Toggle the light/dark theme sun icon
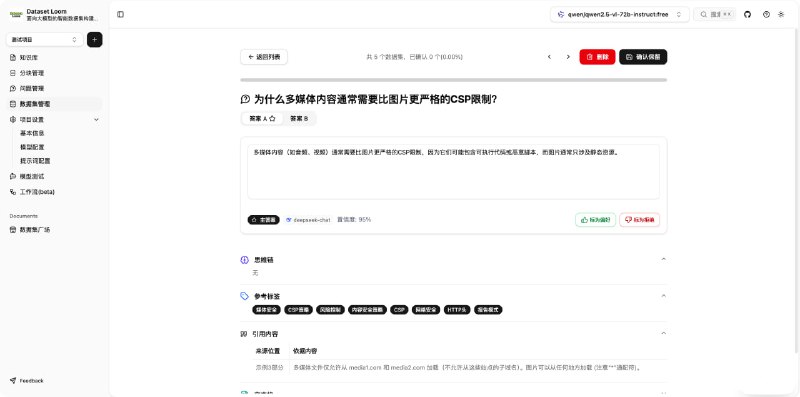This screenshot has width=800, height=397. [x=781, y=14]
